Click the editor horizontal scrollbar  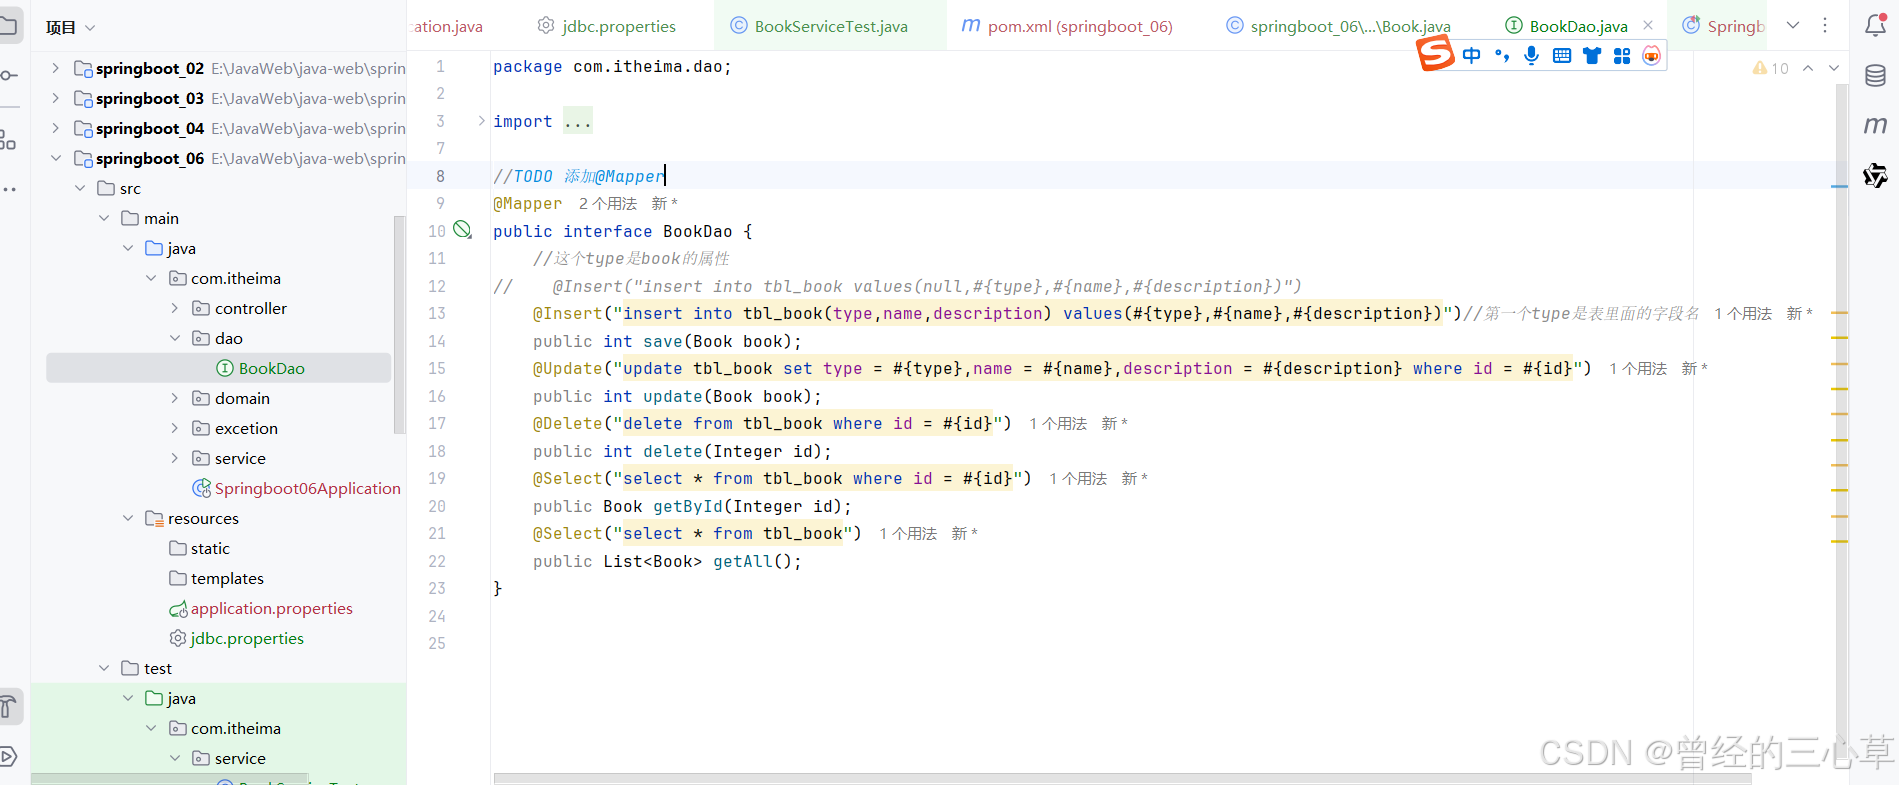click(1122, 778)
